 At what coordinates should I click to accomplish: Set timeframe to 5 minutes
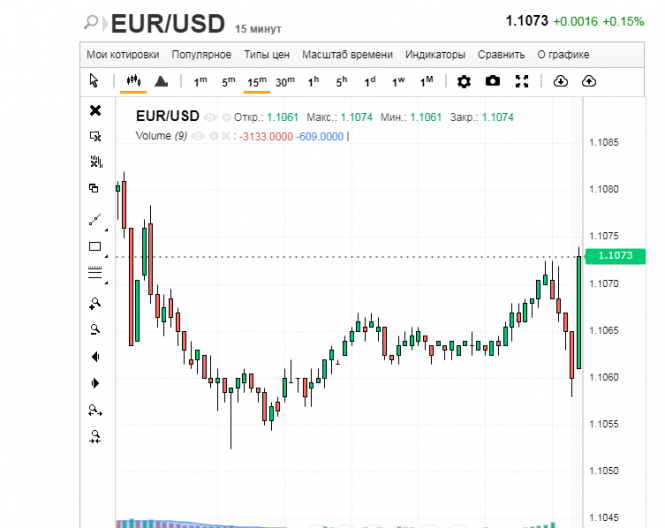coord(228,81)
